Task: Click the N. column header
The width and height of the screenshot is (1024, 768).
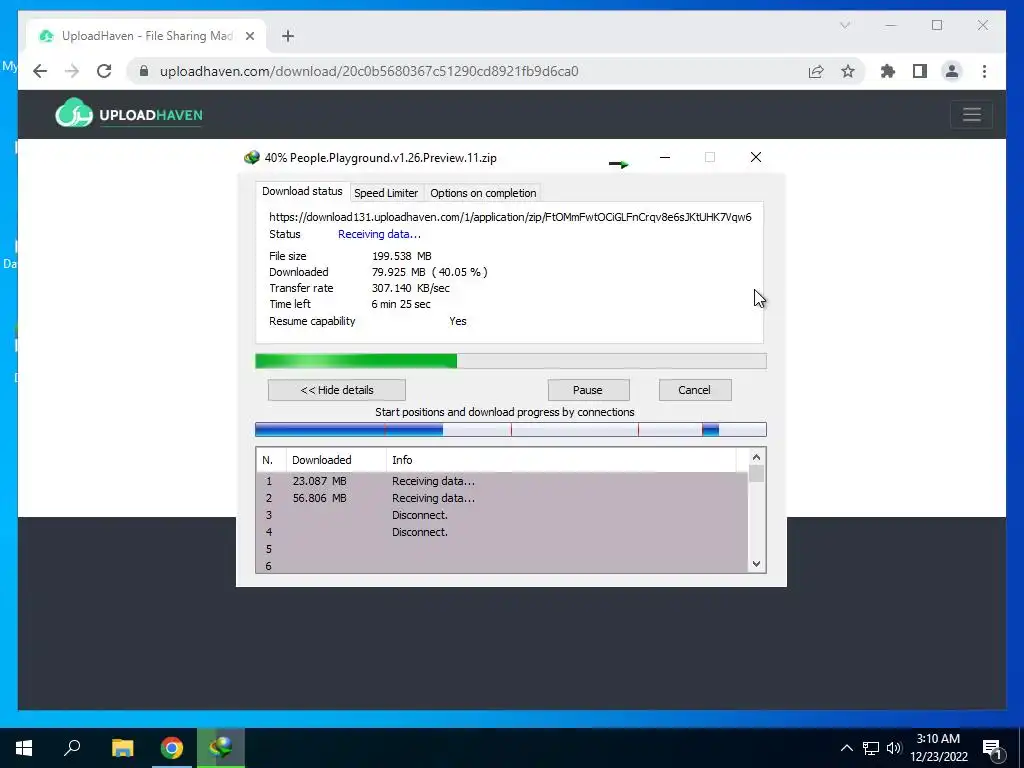Action: (x=271, y=460)
